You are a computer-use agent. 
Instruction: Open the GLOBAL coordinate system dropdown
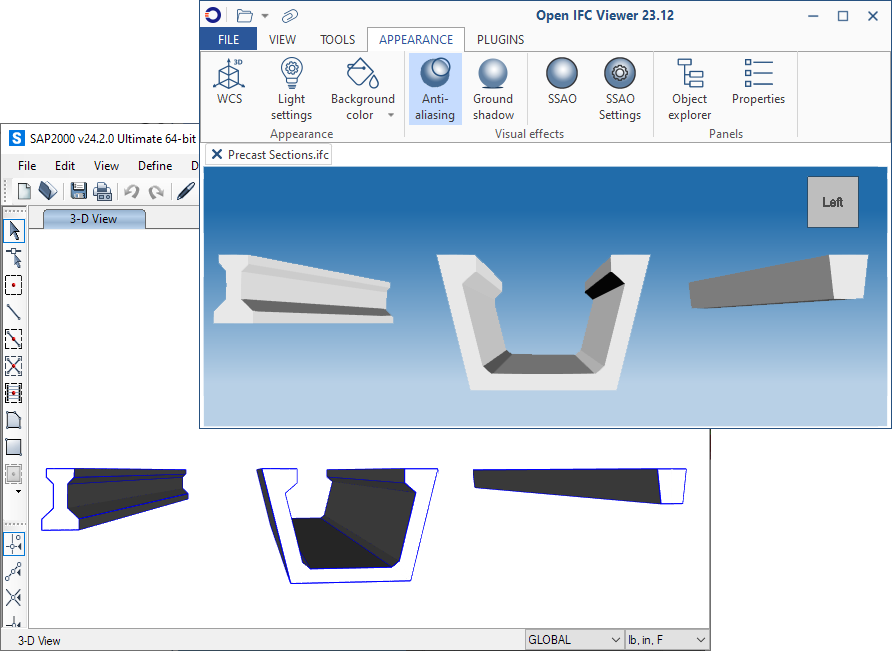coord(574,640)
